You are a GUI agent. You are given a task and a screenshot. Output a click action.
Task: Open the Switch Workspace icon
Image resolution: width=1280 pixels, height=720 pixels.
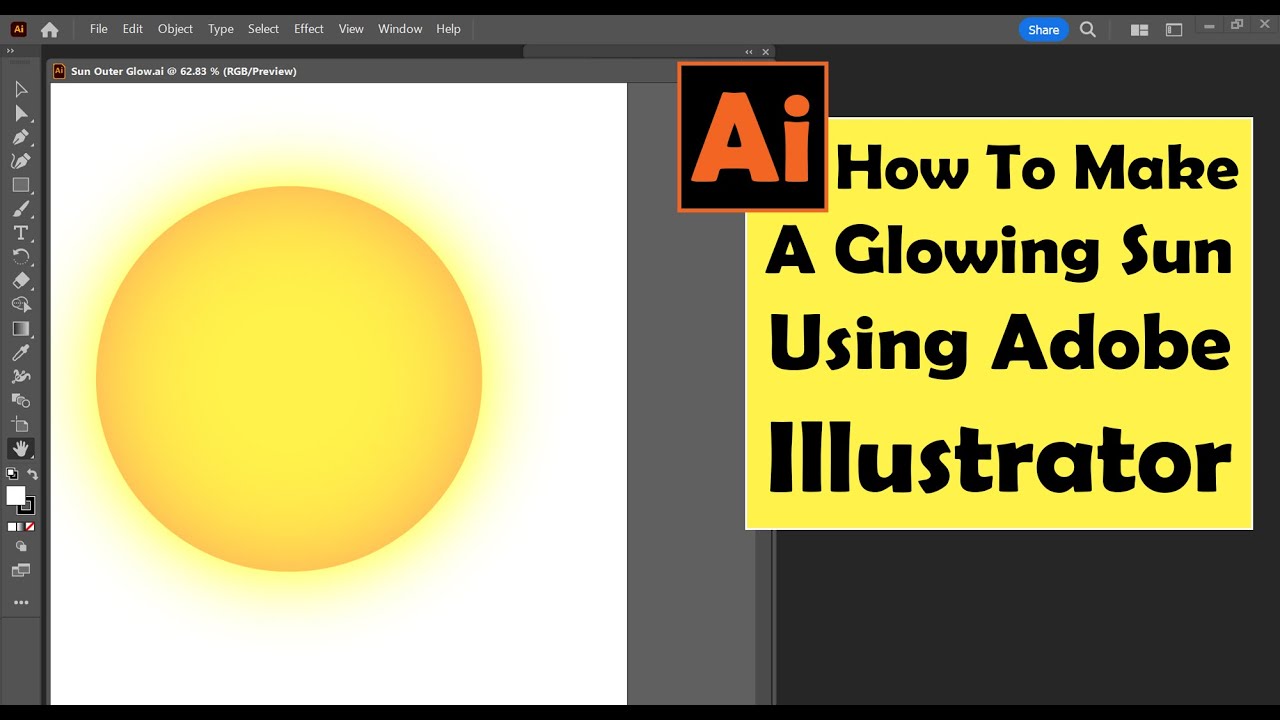coord(1174,30)
